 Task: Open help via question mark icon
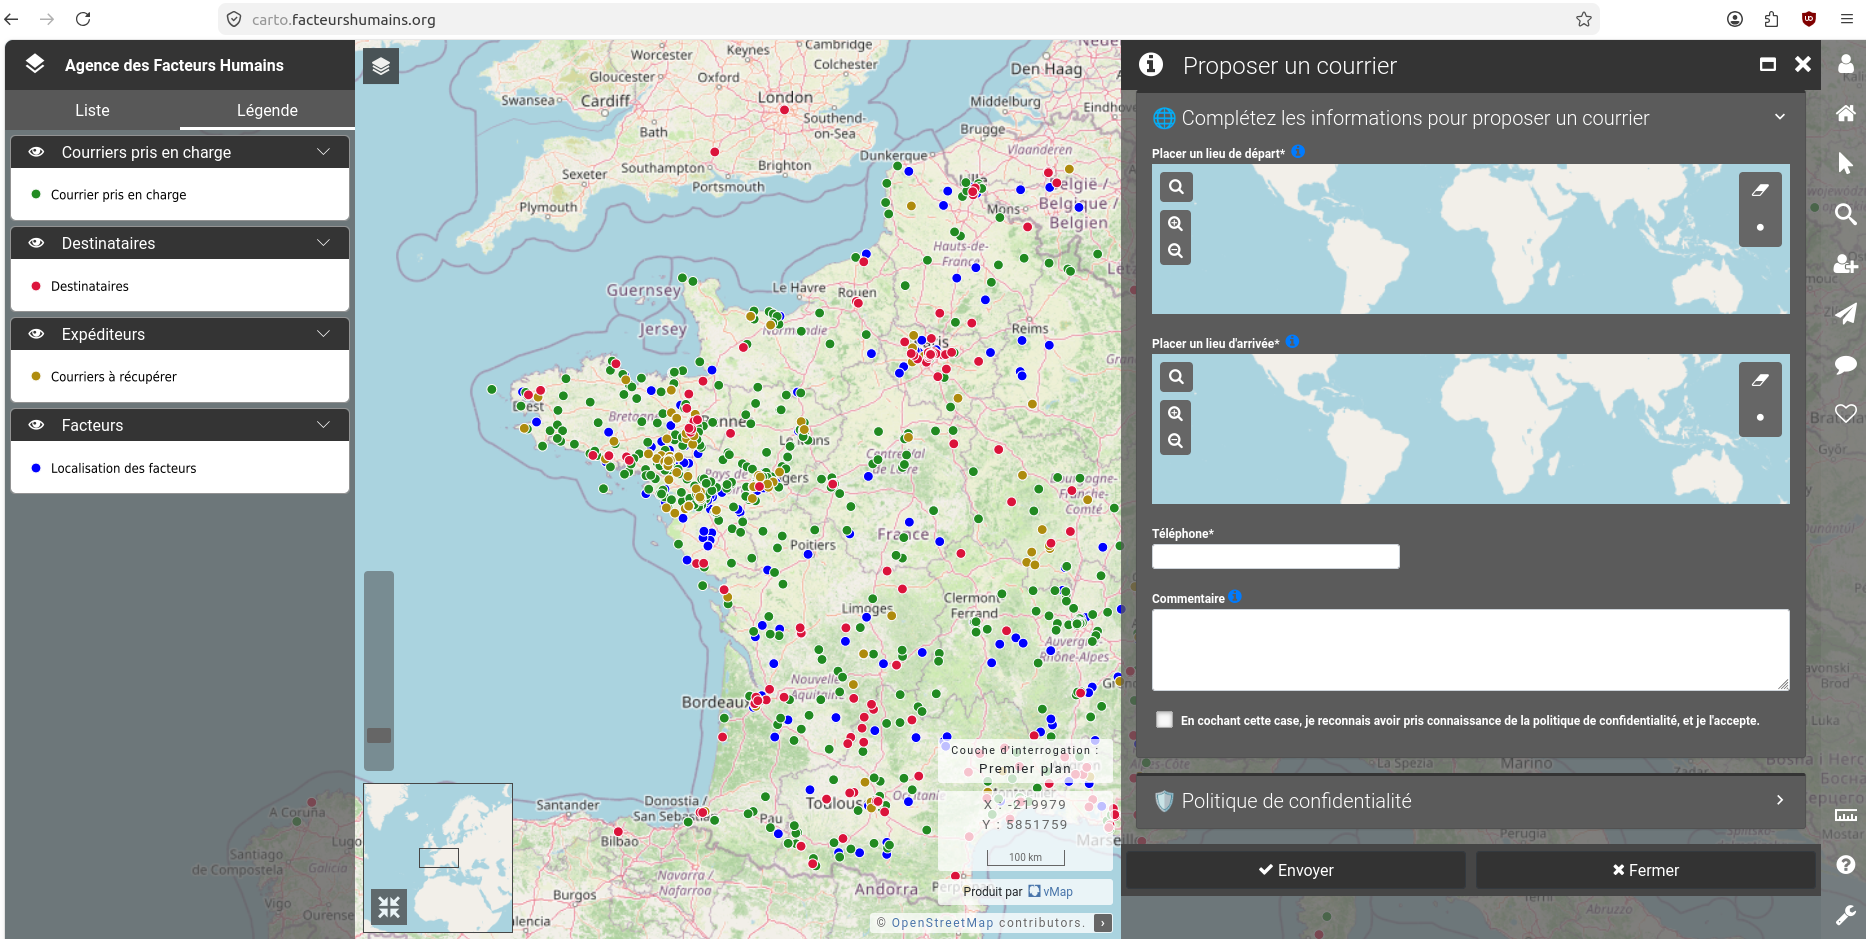tap(1846, 865)
